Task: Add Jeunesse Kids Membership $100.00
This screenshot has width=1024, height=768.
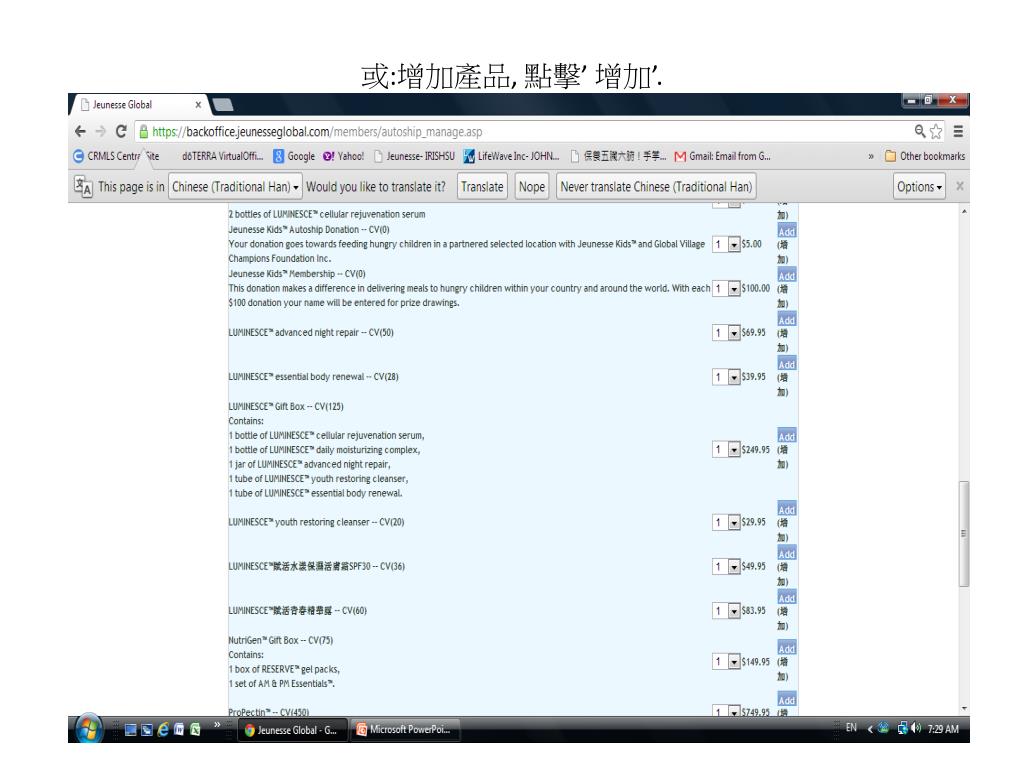Action: (x=786, y=276)
